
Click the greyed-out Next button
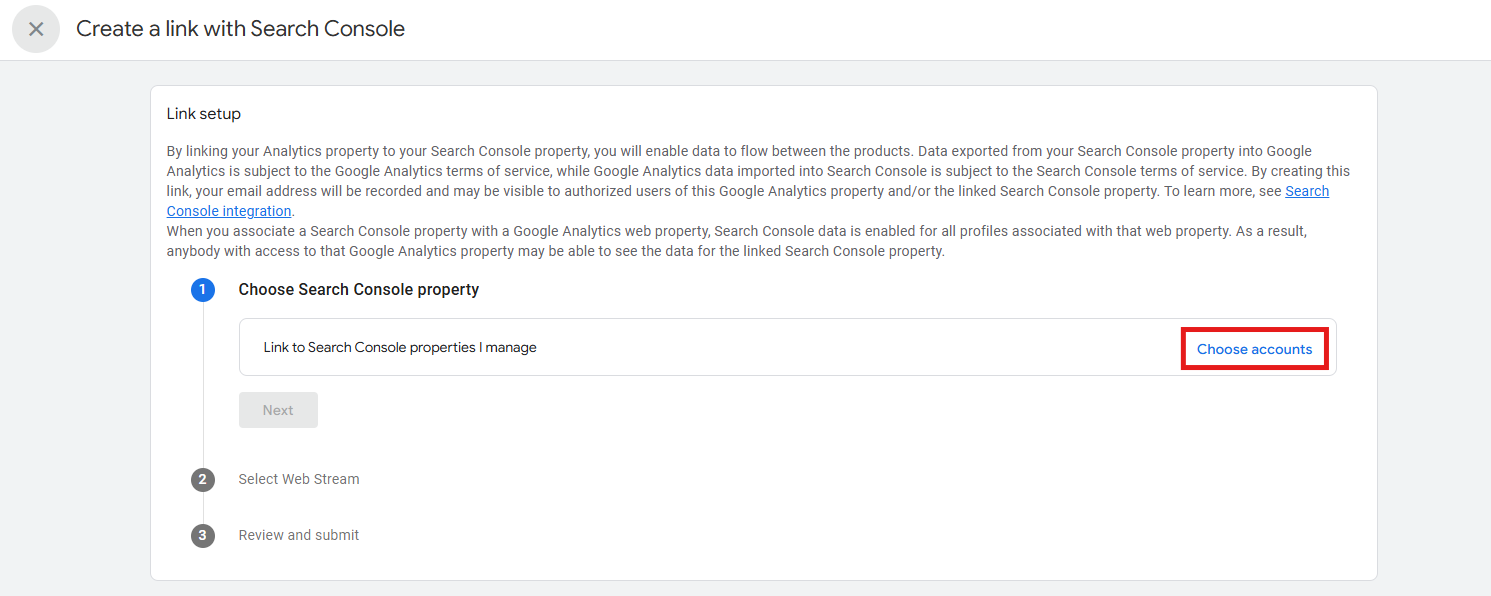pos(278,410)
